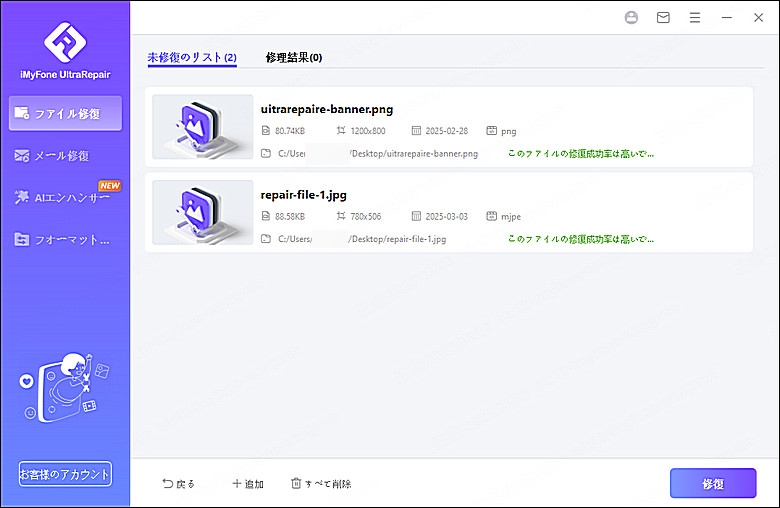Click crop resolution icon beside 780x506
Viewport: 780px width, 508px height.
tap(341, 216)
